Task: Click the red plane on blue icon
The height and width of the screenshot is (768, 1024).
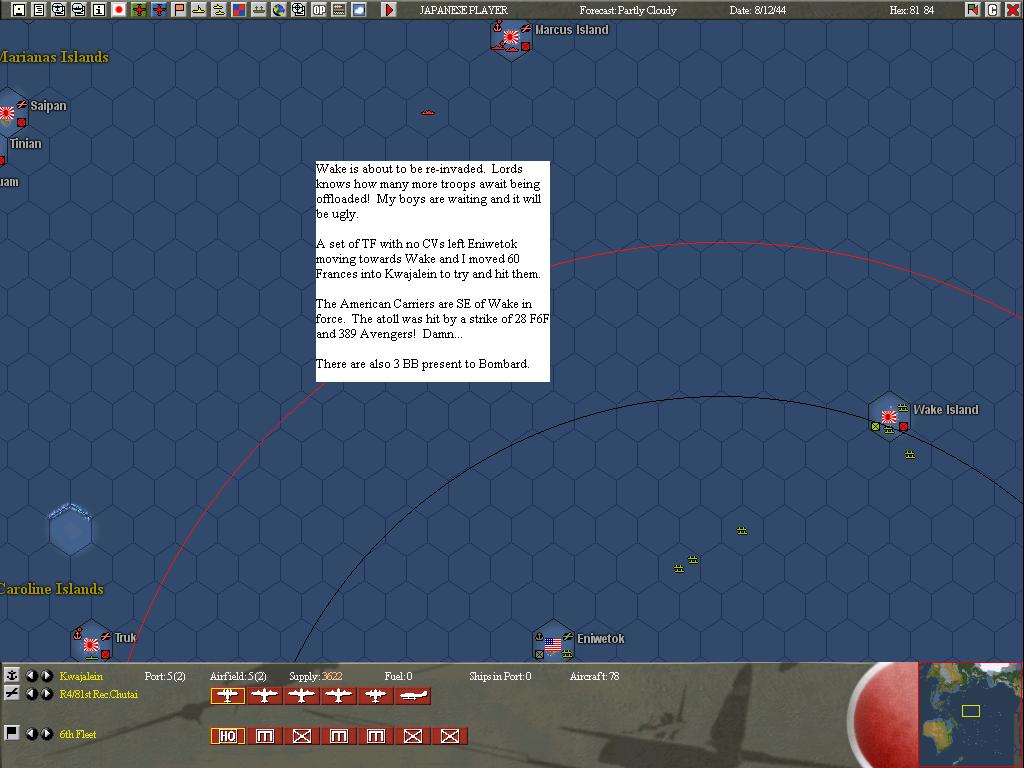Action: coord(159,10)
